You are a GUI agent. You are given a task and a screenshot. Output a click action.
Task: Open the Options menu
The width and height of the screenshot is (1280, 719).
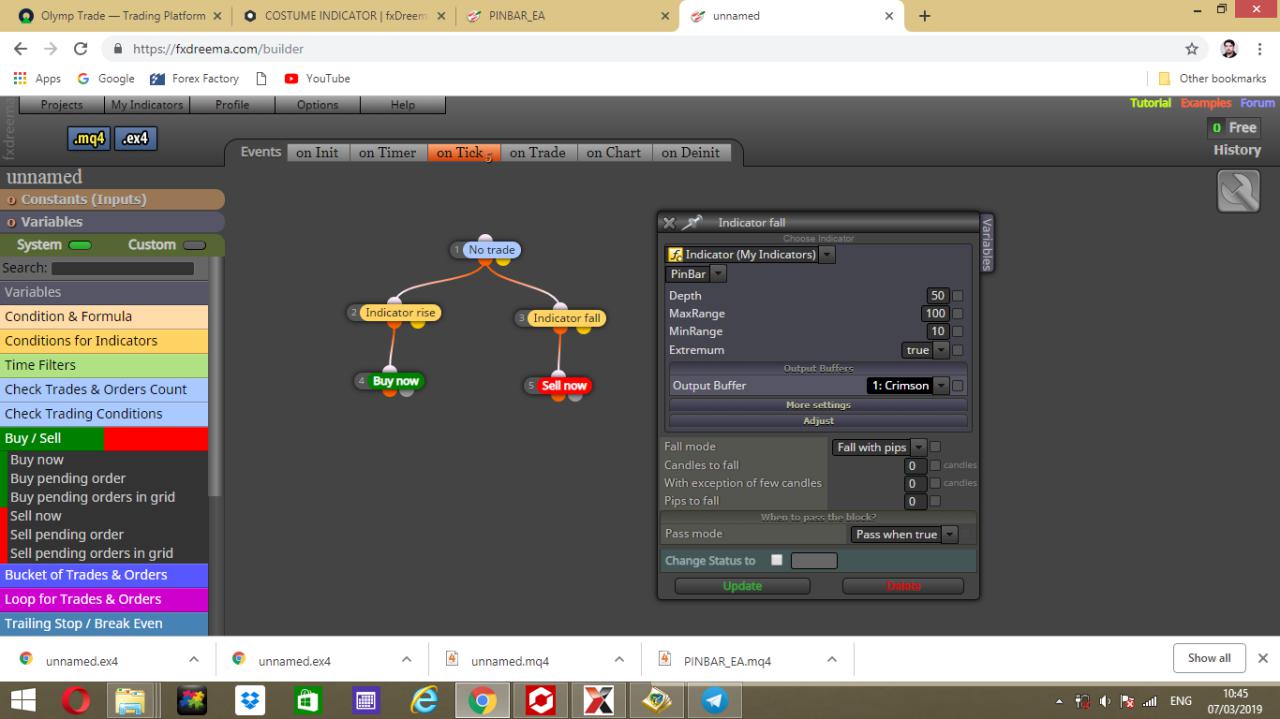click(317, 105)
